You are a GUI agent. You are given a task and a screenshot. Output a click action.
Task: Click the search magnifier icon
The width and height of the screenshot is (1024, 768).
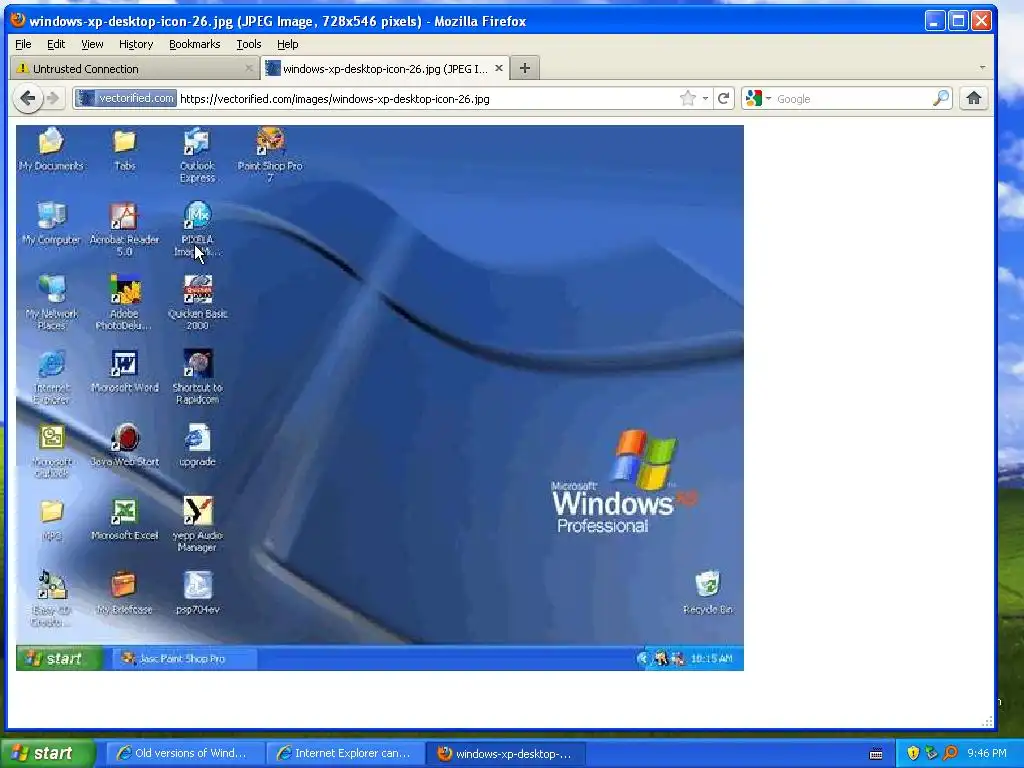pyautogui.click(x=940, y=99)
